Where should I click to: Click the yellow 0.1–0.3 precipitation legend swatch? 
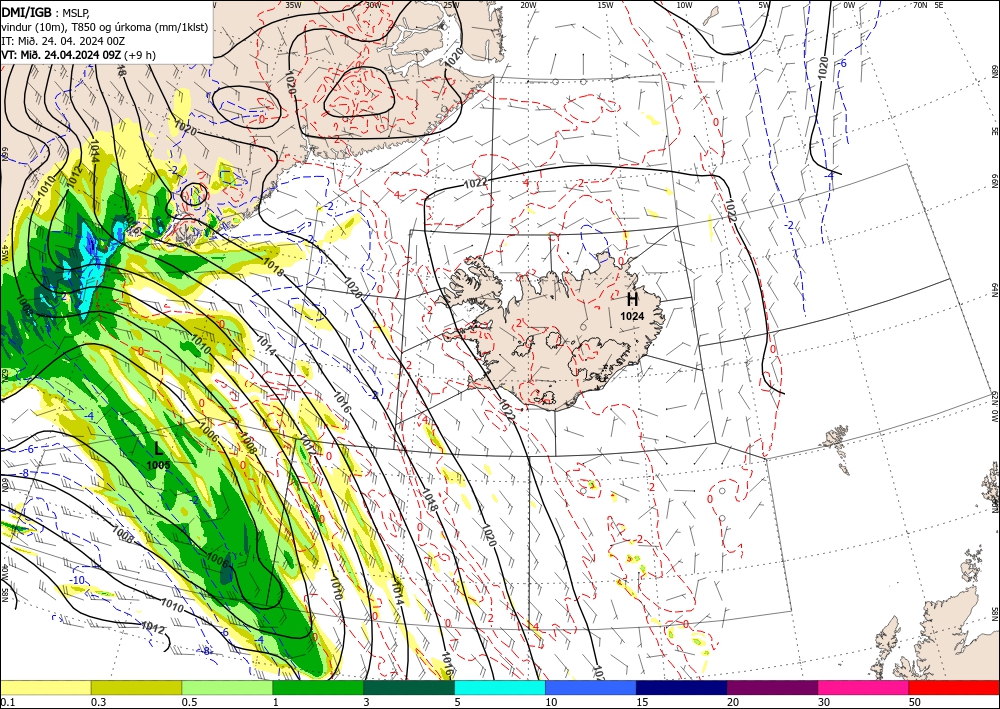pyautogui.click(x=45, y=687)
